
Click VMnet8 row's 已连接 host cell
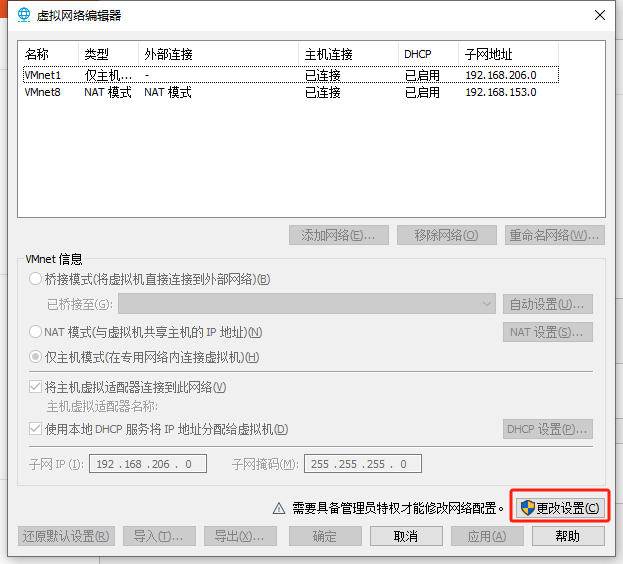coord(322,92)
